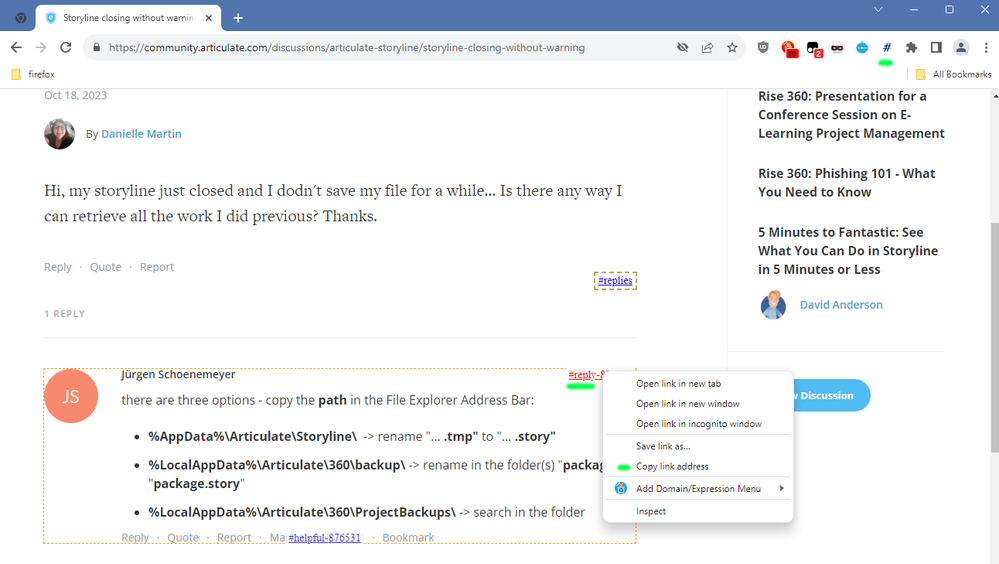Share this page via the share icon
The image size is (999, 564).
[707, 47]
